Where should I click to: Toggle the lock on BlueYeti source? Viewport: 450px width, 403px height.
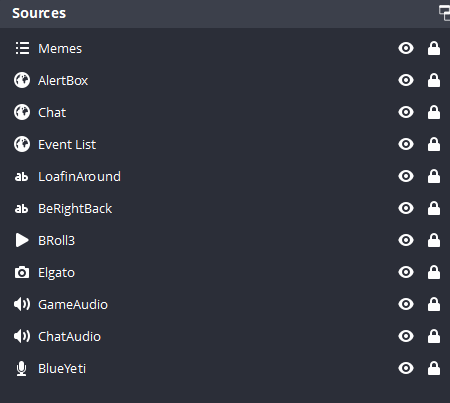(434, 368)
